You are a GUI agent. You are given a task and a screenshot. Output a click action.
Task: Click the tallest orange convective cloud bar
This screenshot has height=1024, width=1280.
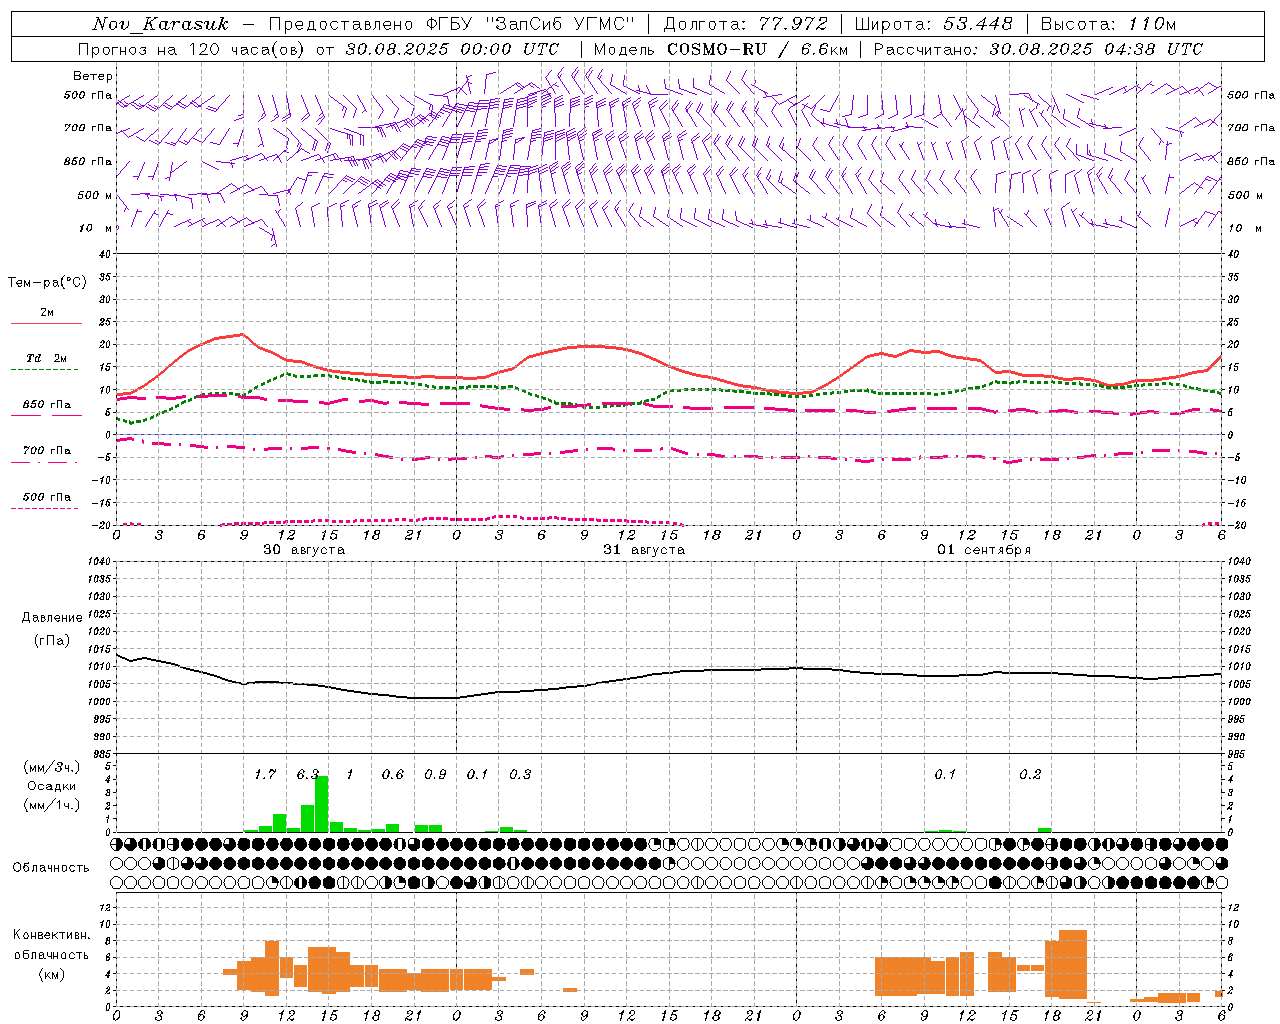[1073, 964]
